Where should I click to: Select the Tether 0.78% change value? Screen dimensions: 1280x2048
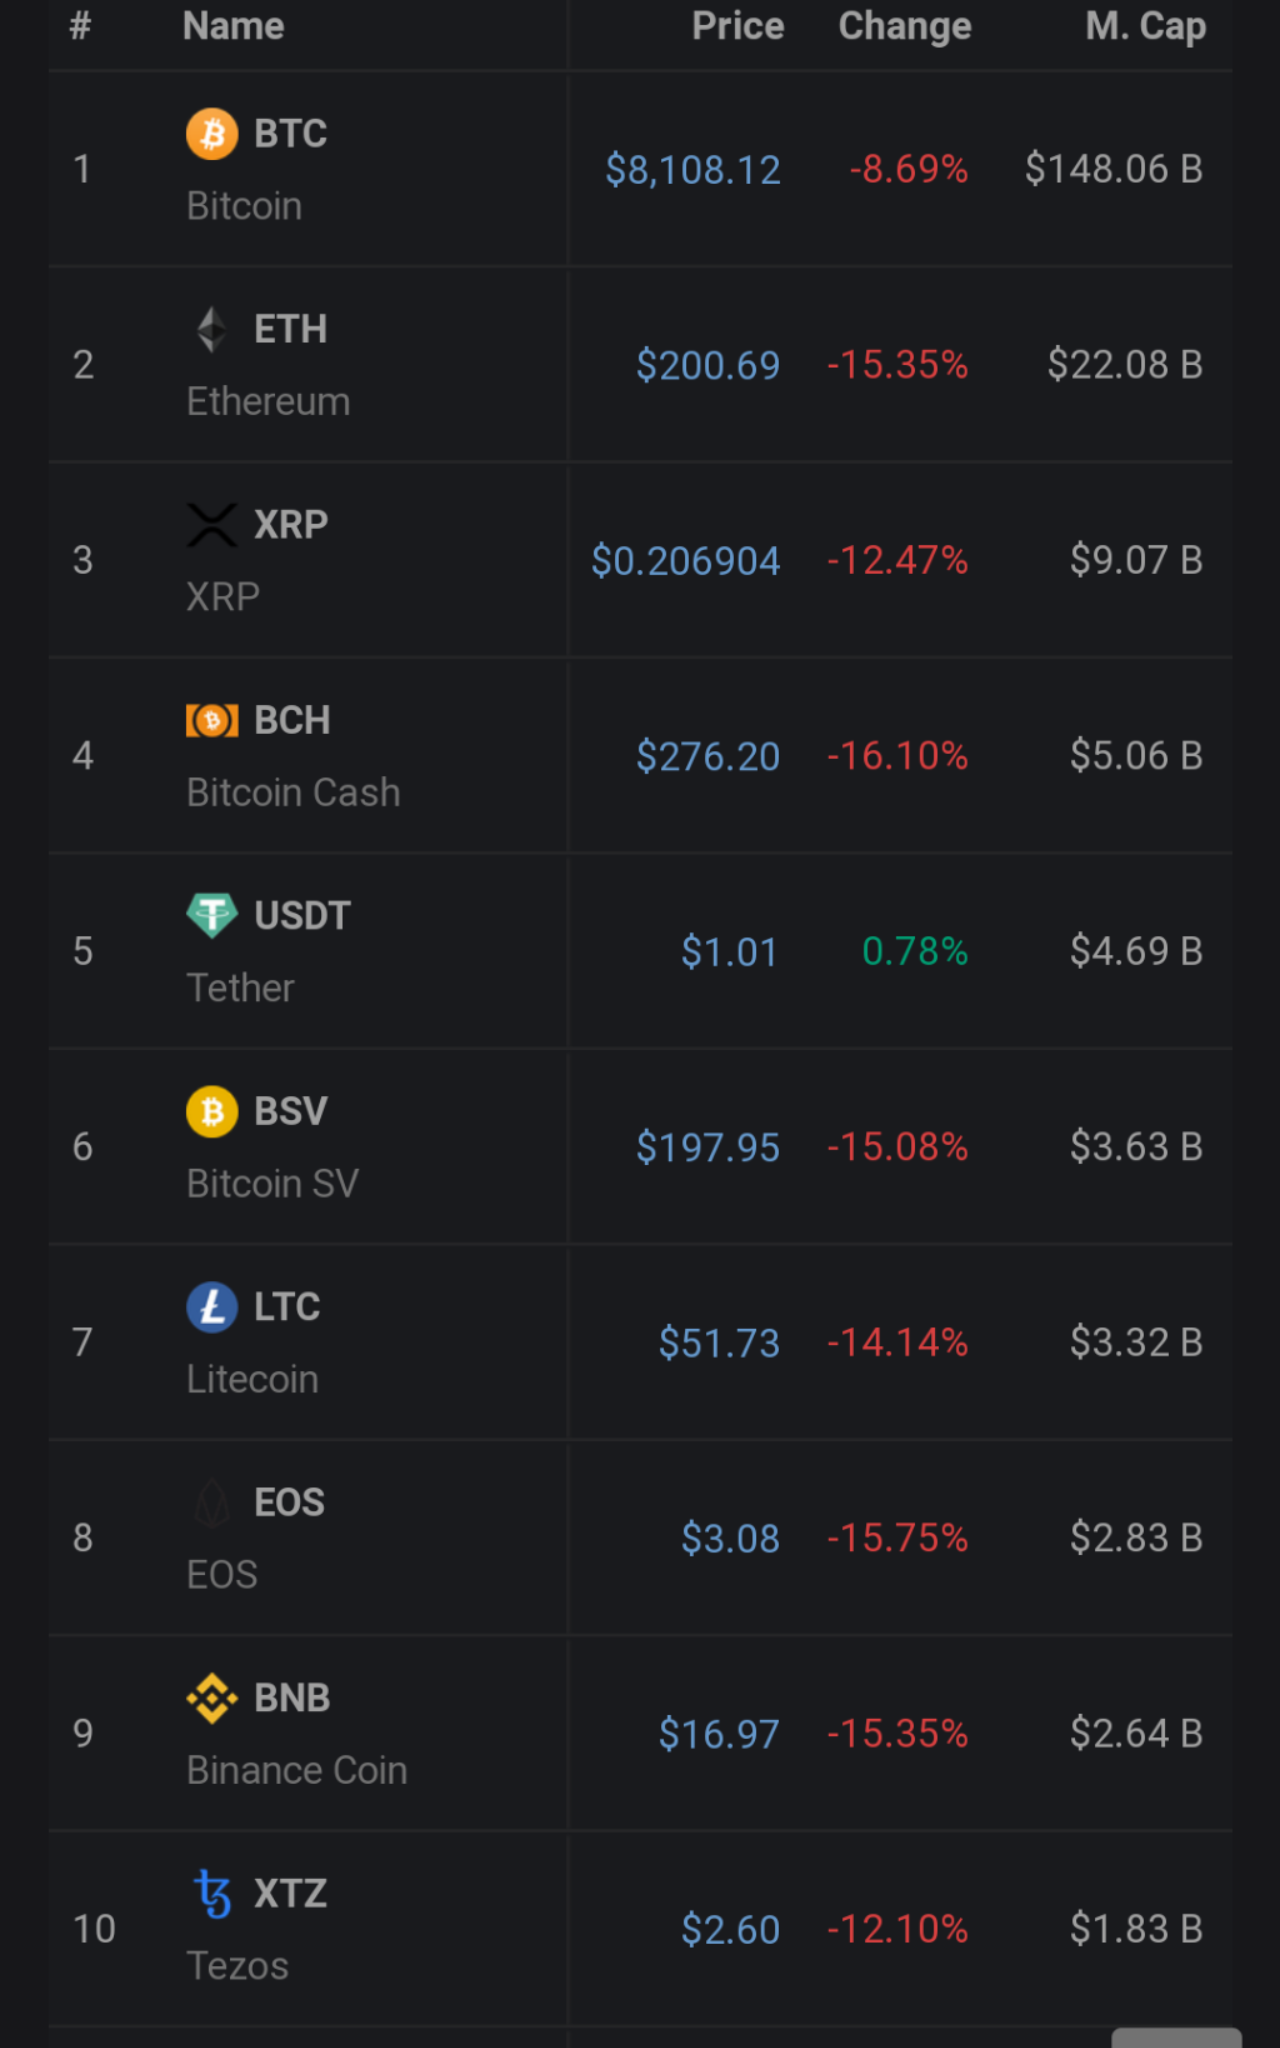915,951
